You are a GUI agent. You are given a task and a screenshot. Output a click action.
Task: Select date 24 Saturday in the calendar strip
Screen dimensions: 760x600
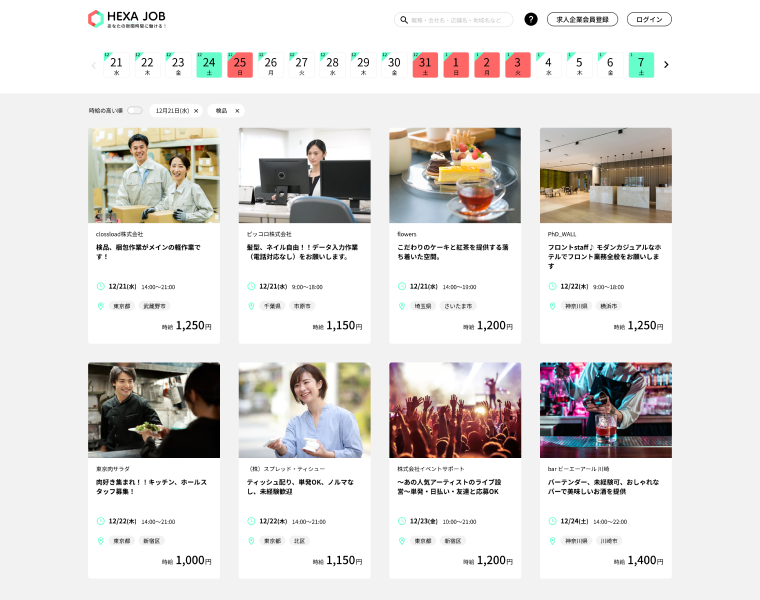[209, 65]
